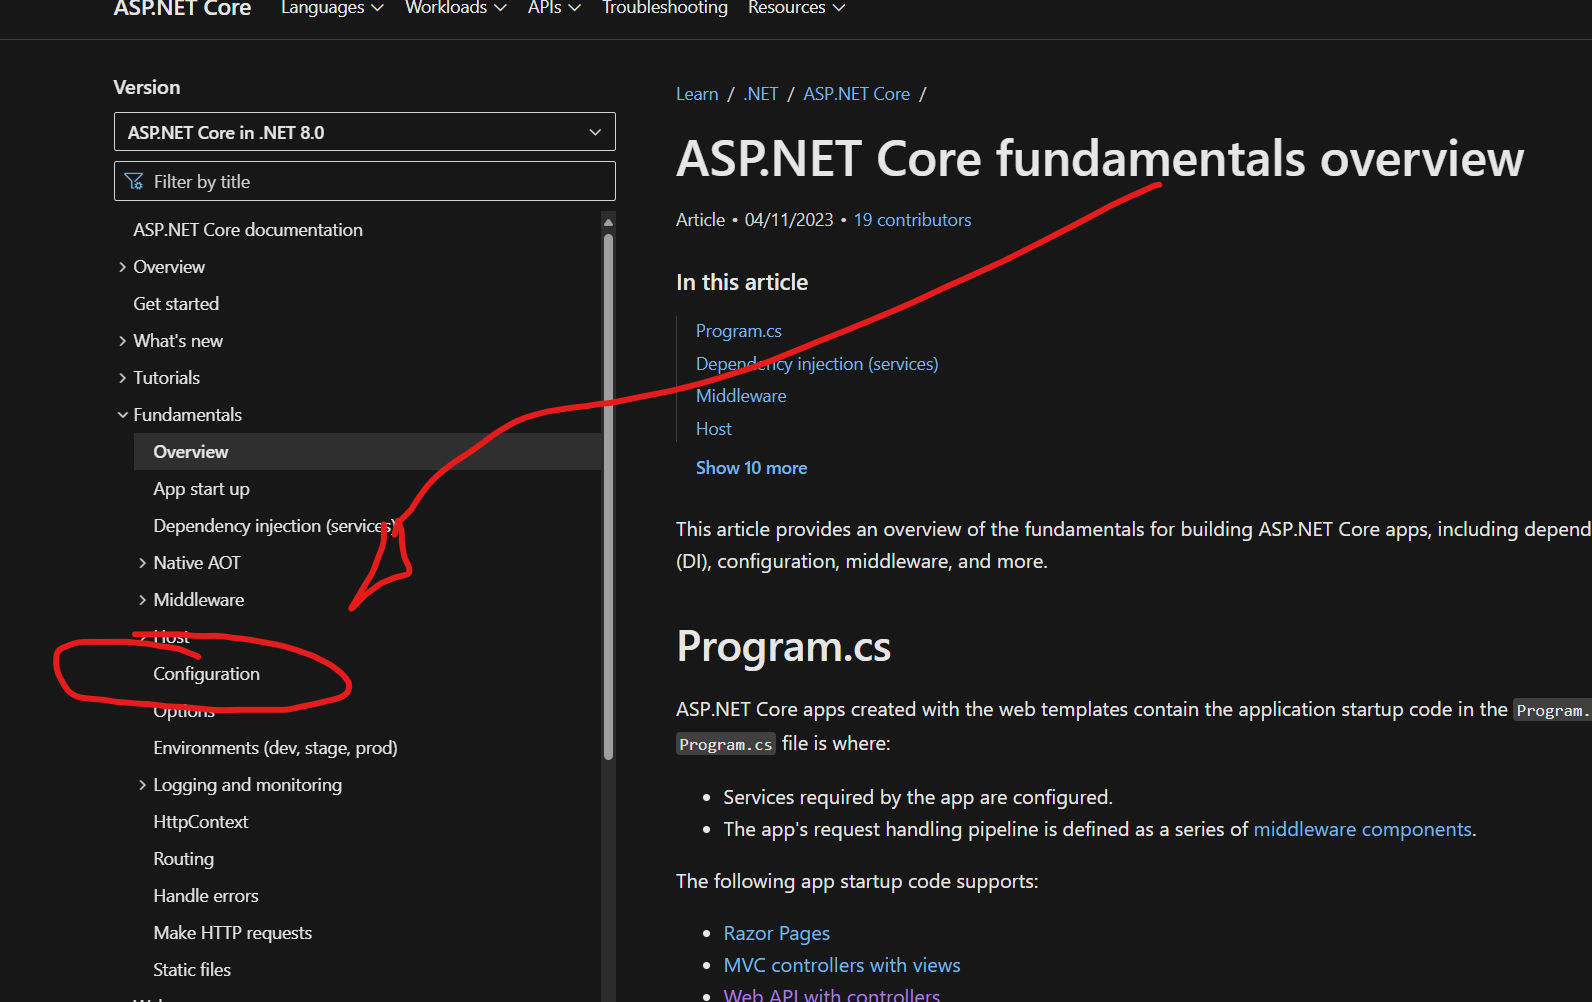Viewport: 1592px width, 1002px height.
Task: Expand the Overview tree chevron
Action: pyautogui.click(x=123, y=267)
